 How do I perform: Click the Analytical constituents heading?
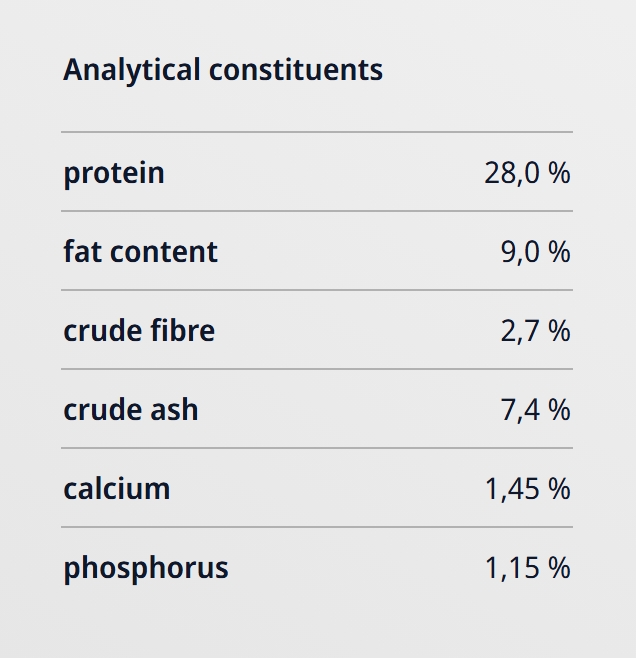click(x=222, y=70)
